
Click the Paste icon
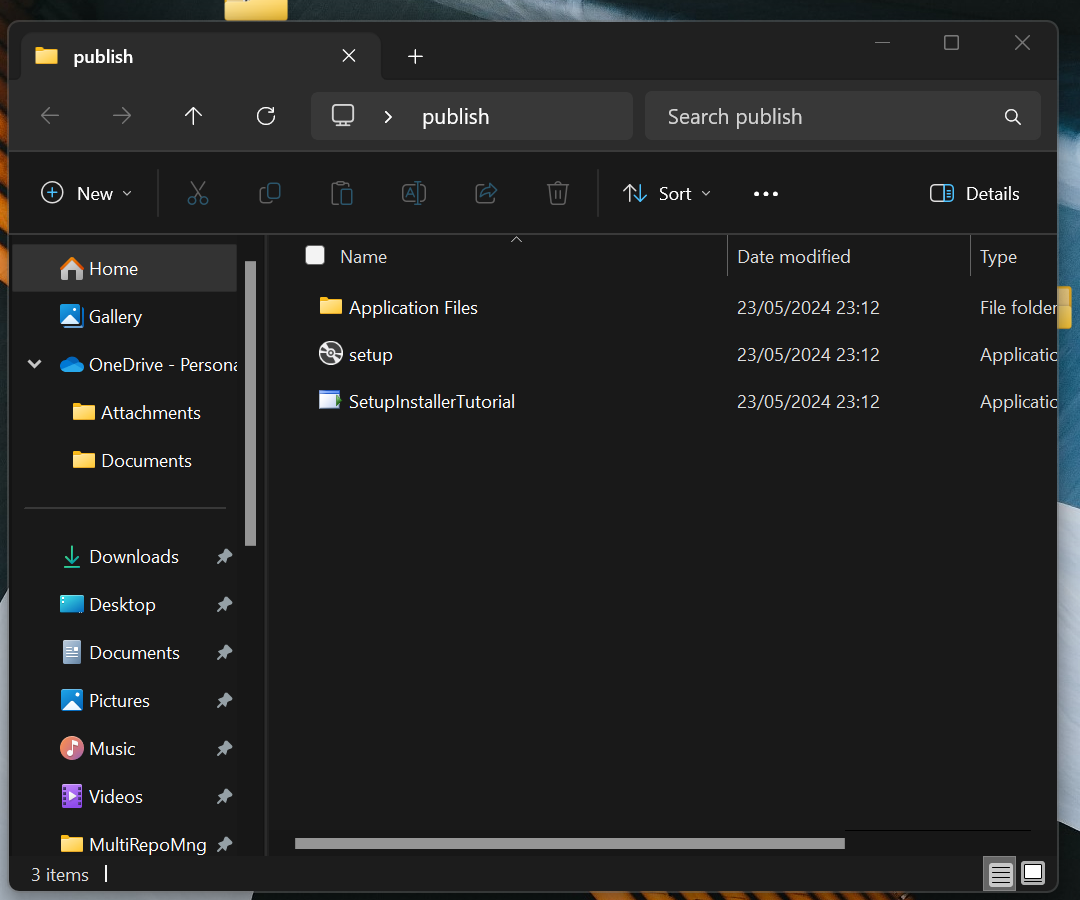341,193
